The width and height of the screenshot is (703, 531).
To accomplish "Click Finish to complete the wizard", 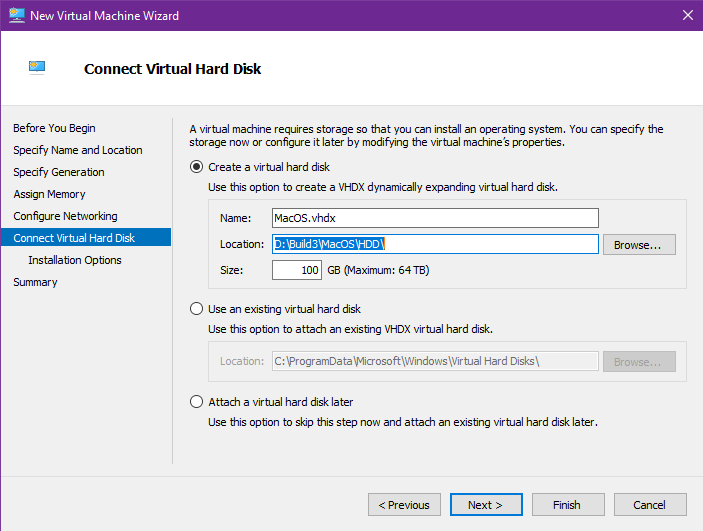I will tap(567, 505).
